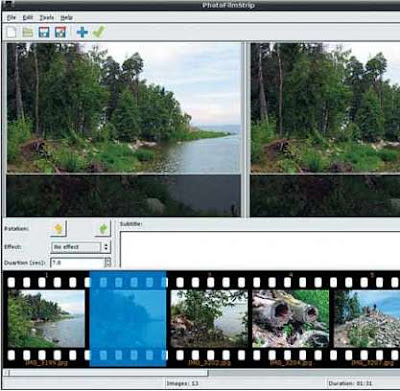400x391 pixels.
Task: Rotate image right with green arrow button
Action: (103, 229)
